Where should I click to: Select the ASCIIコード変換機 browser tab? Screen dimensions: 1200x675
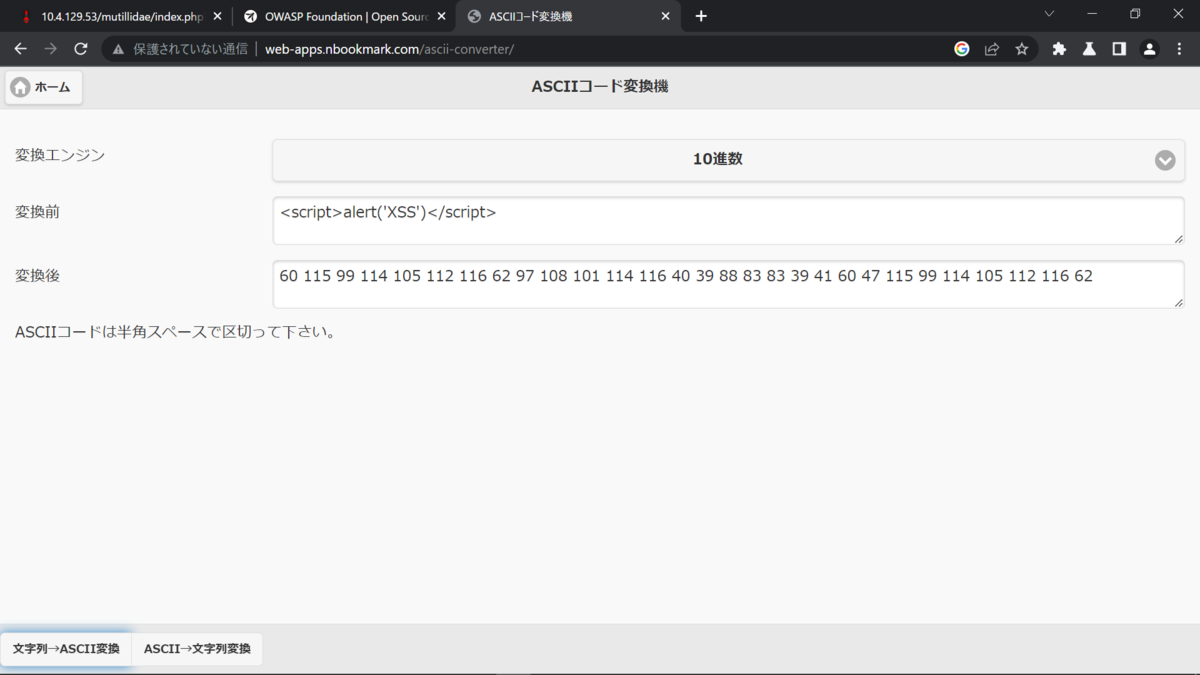567,17
